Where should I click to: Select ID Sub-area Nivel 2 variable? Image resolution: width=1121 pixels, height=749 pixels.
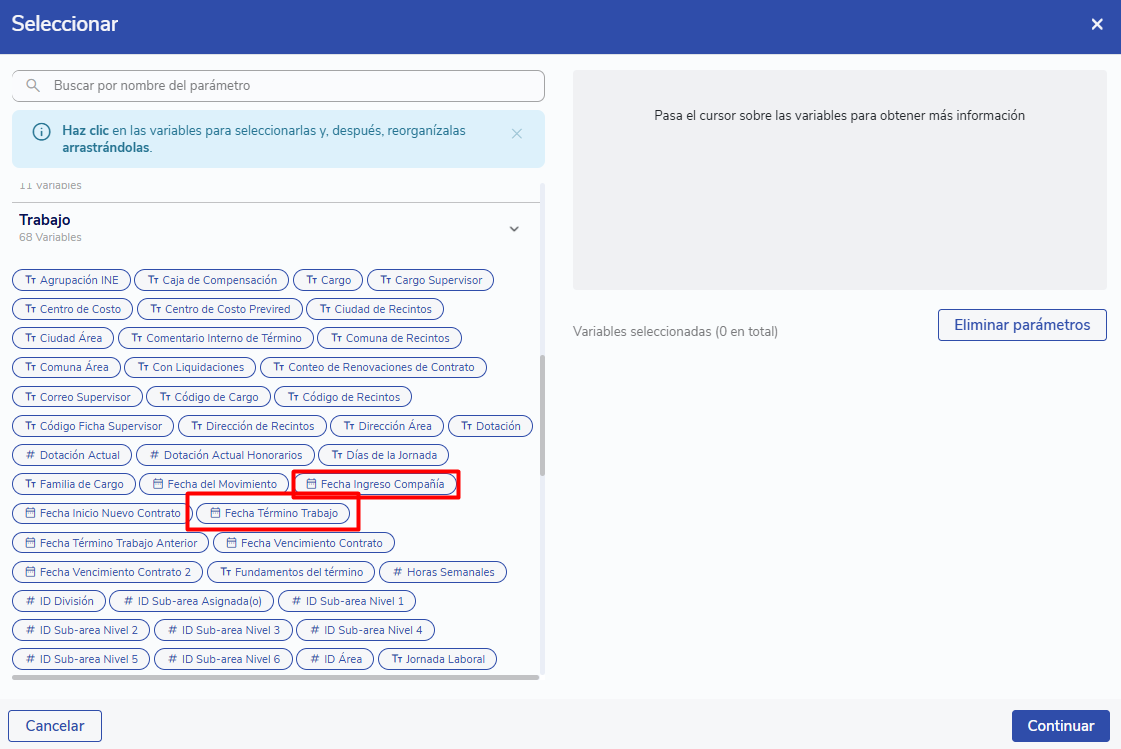(x=81, y=630)
